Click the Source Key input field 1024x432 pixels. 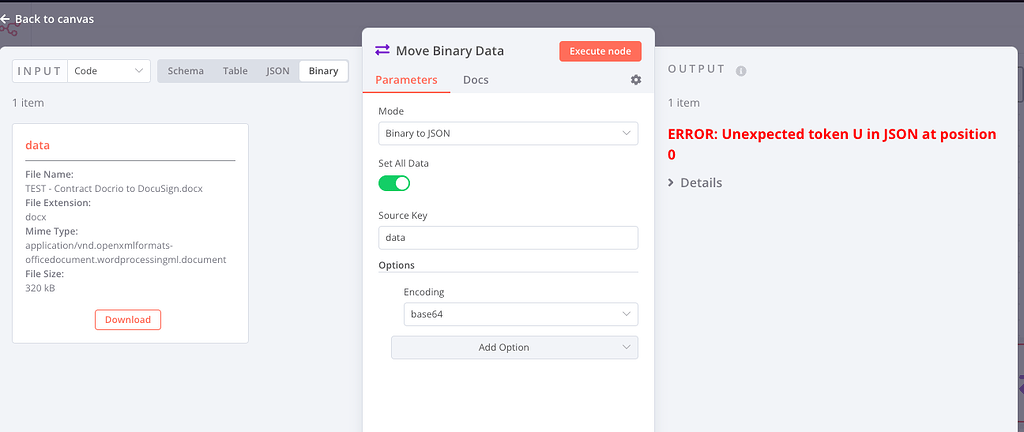[508, 238]
